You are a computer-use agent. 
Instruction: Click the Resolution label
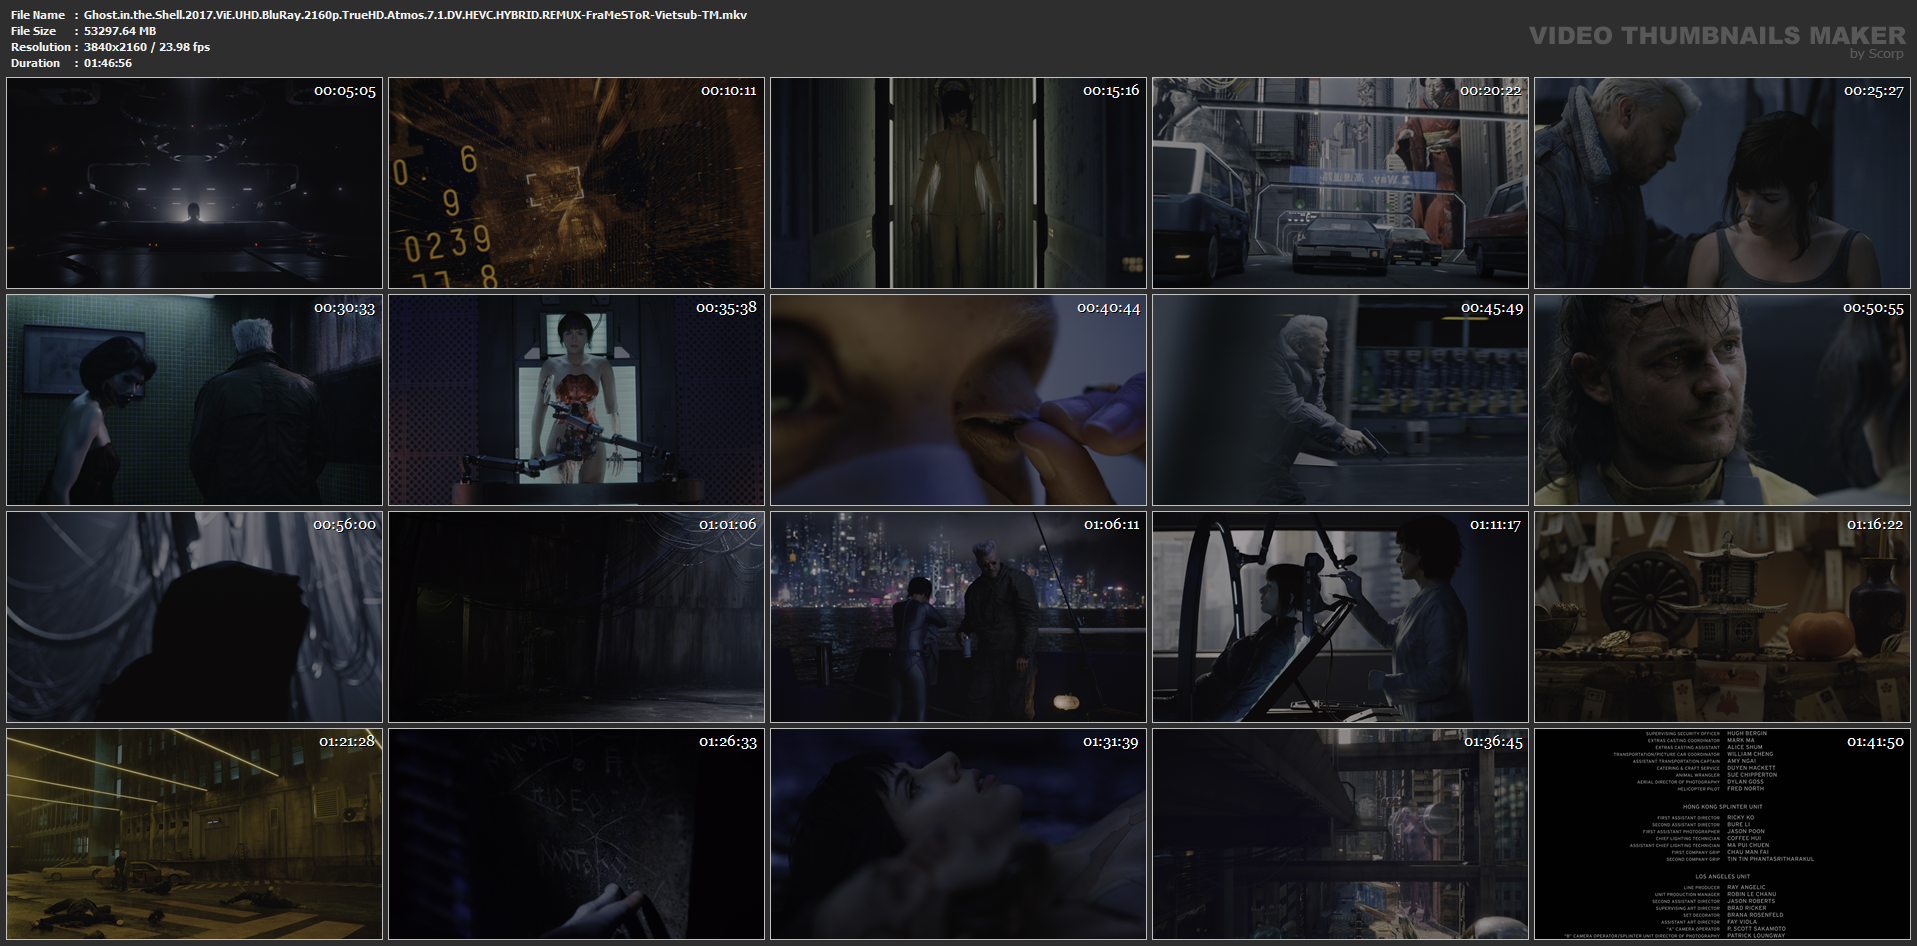[x=41, y=47]
